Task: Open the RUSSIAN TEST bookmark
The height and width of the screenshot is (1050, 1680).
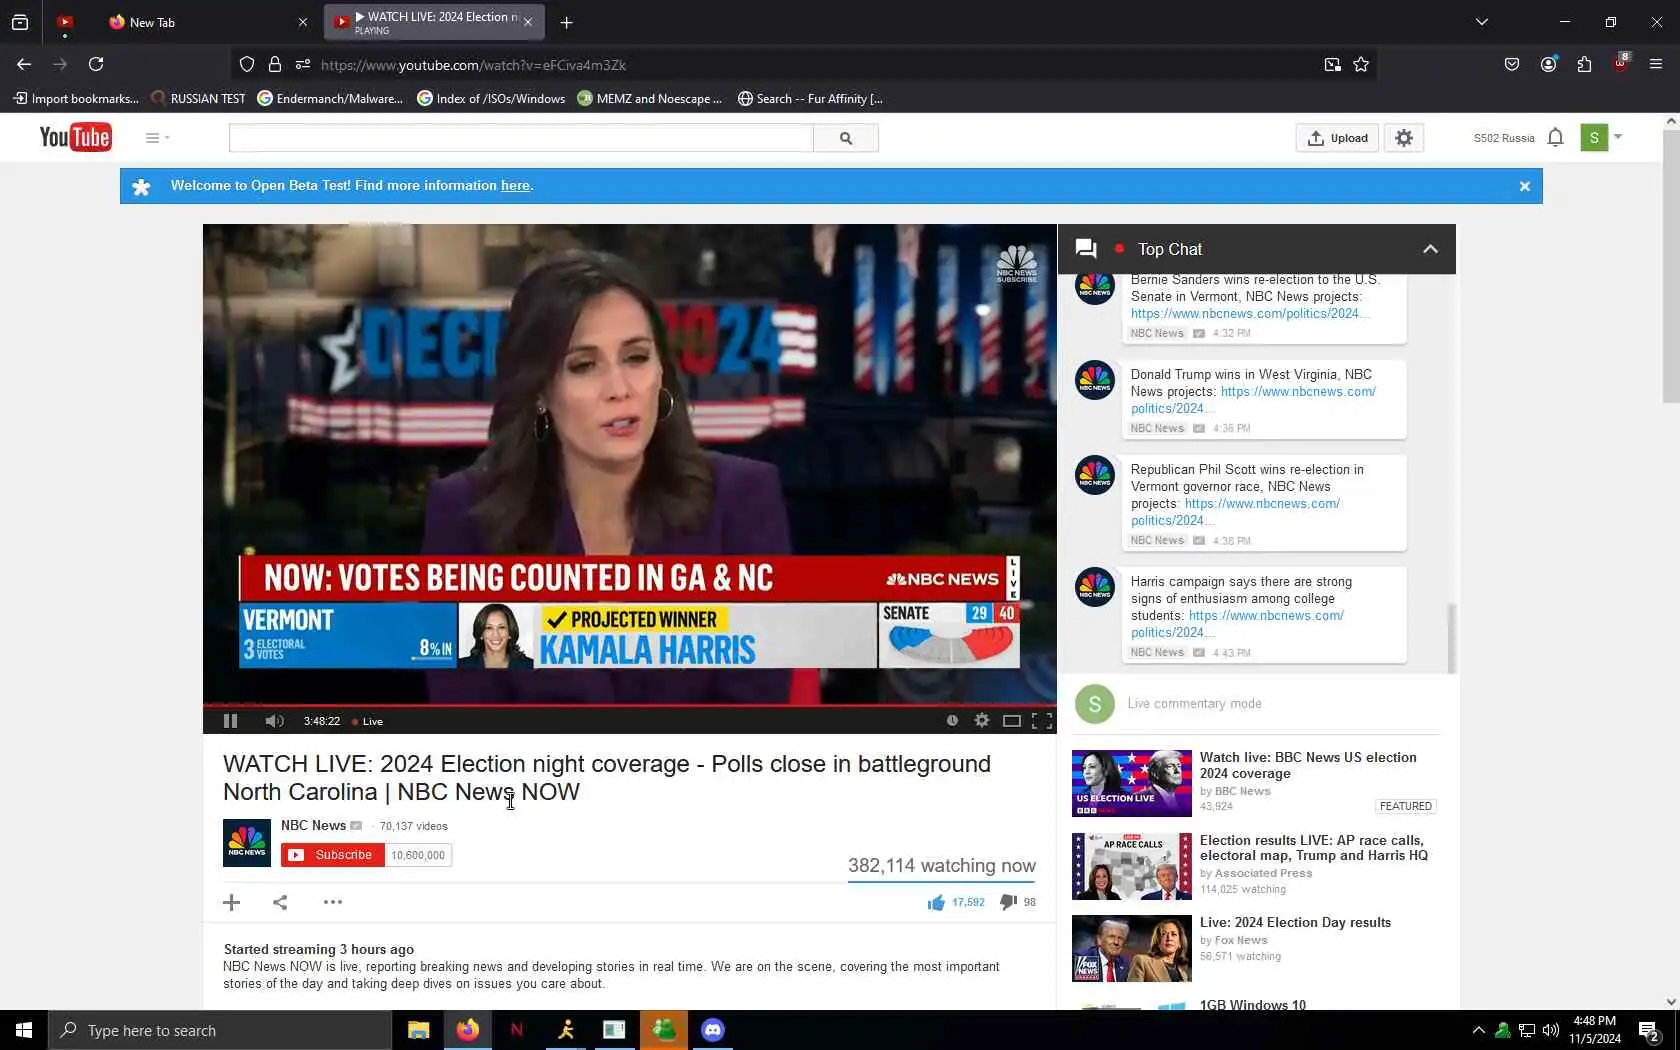Action: coord(198,98)
